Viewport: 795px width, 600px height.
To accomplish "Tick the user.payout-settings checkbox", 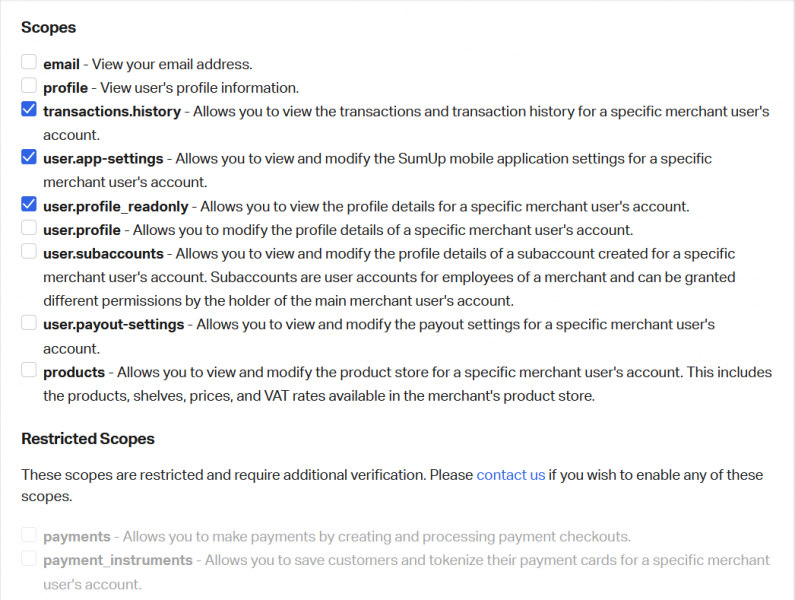I will 29,323.
